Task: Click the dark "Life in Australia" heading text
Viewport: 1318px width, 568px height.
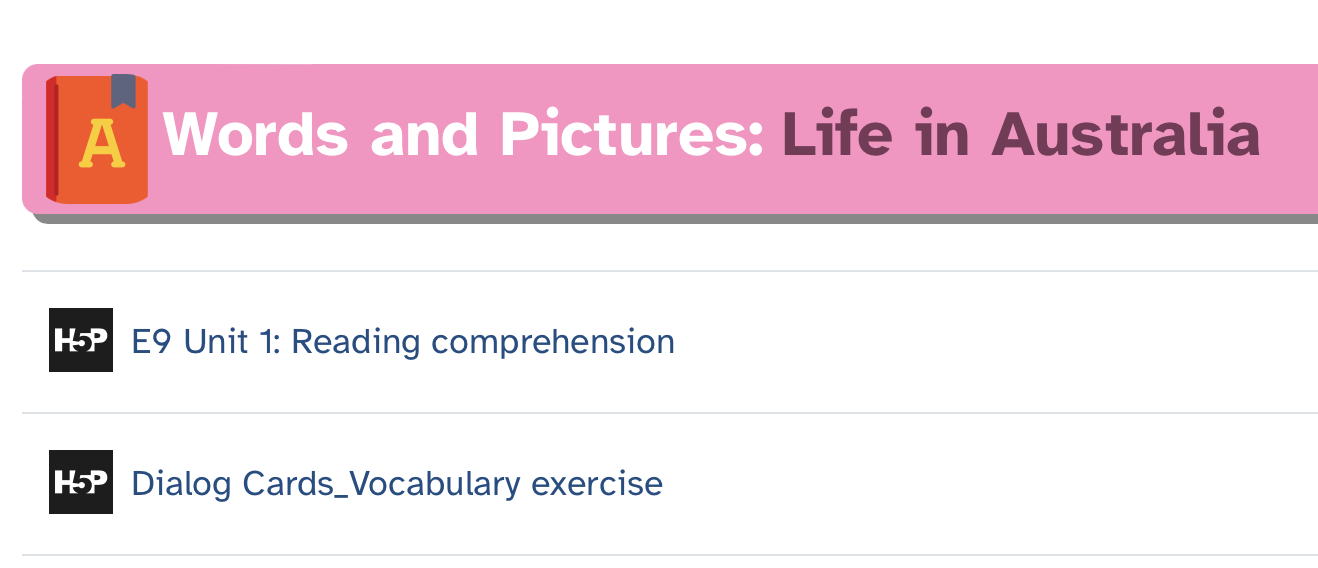Action: 1020,134
